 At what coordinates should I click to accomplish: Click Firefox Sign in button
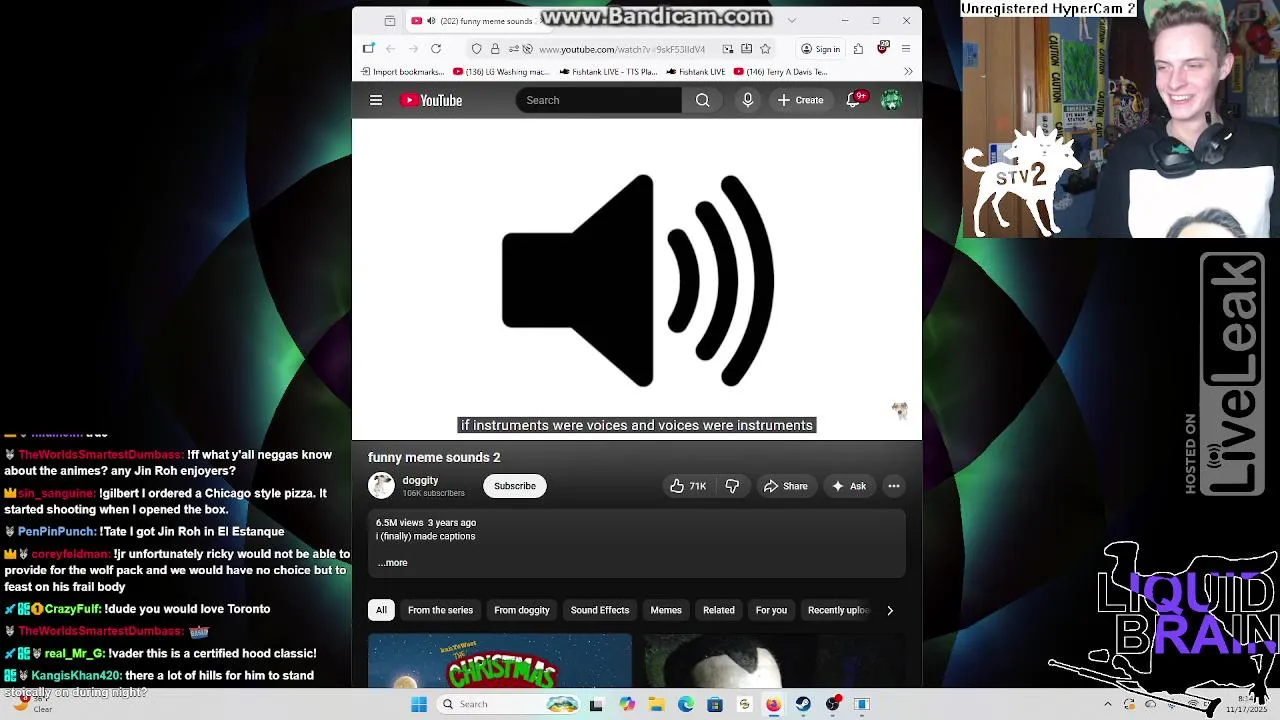pos(820,49)
